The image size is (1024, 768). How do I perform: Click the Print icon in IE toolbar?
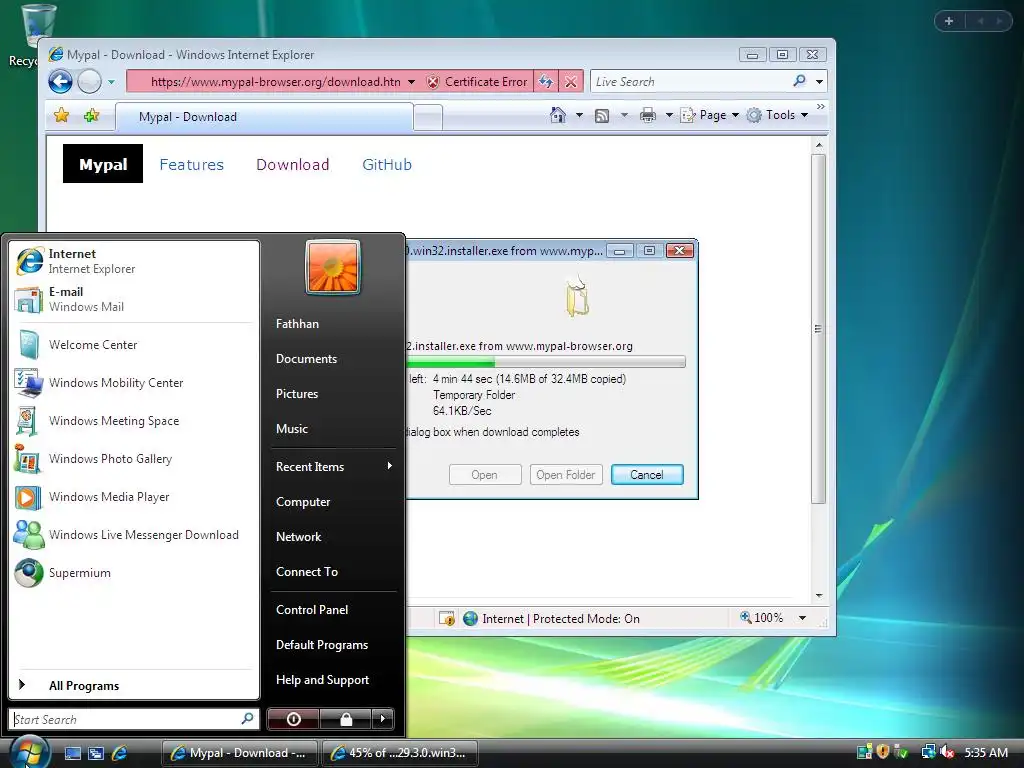tap(648, 116)
